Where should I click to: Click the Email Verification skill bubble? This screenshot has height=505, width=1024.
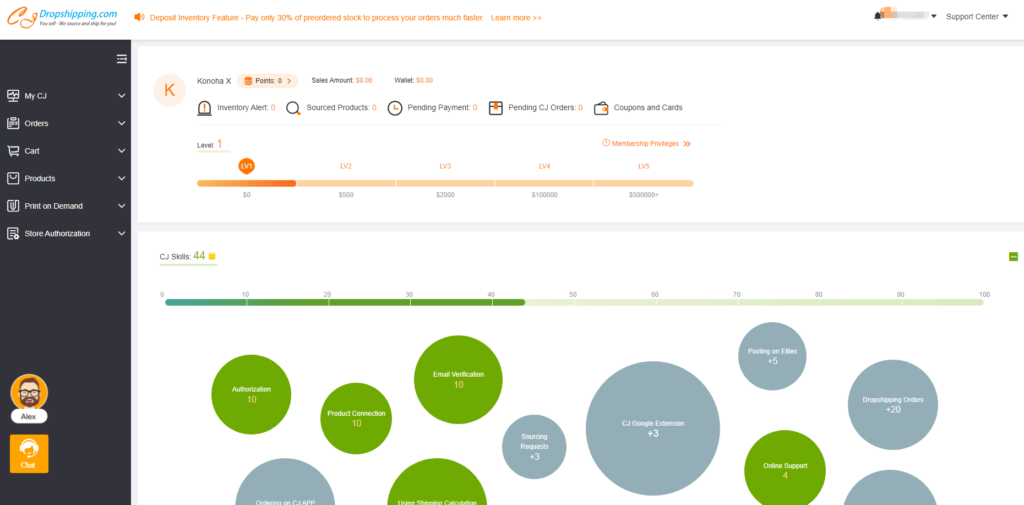(x=458, y=380)
